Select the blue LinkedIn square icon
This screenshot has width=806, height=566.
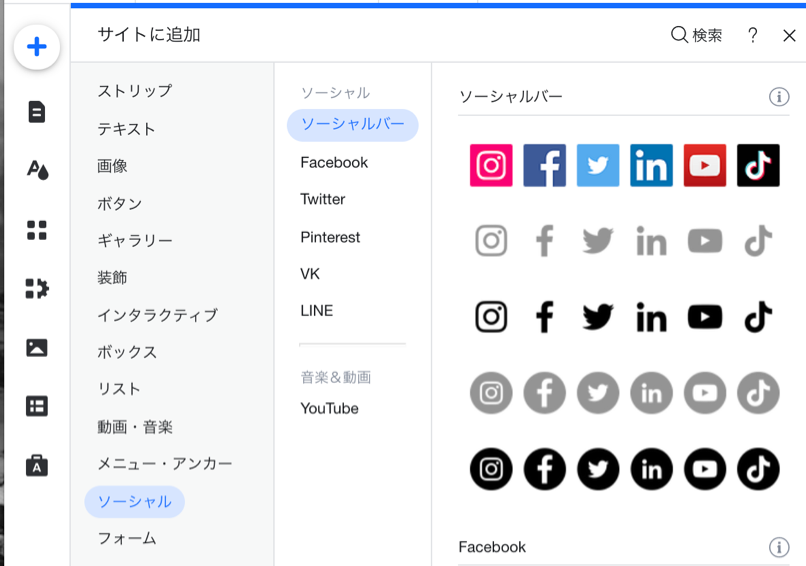pos(651,166)
